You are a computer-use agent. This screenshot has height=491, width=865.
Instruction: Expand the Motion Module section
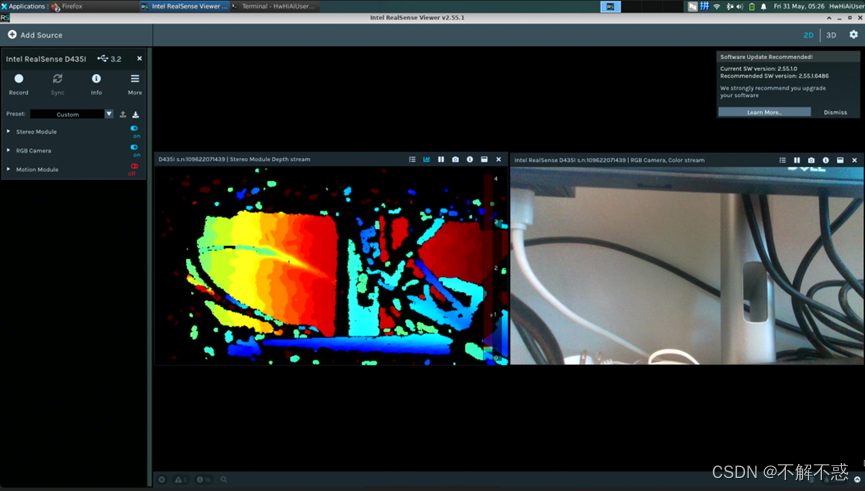[8, 169]
